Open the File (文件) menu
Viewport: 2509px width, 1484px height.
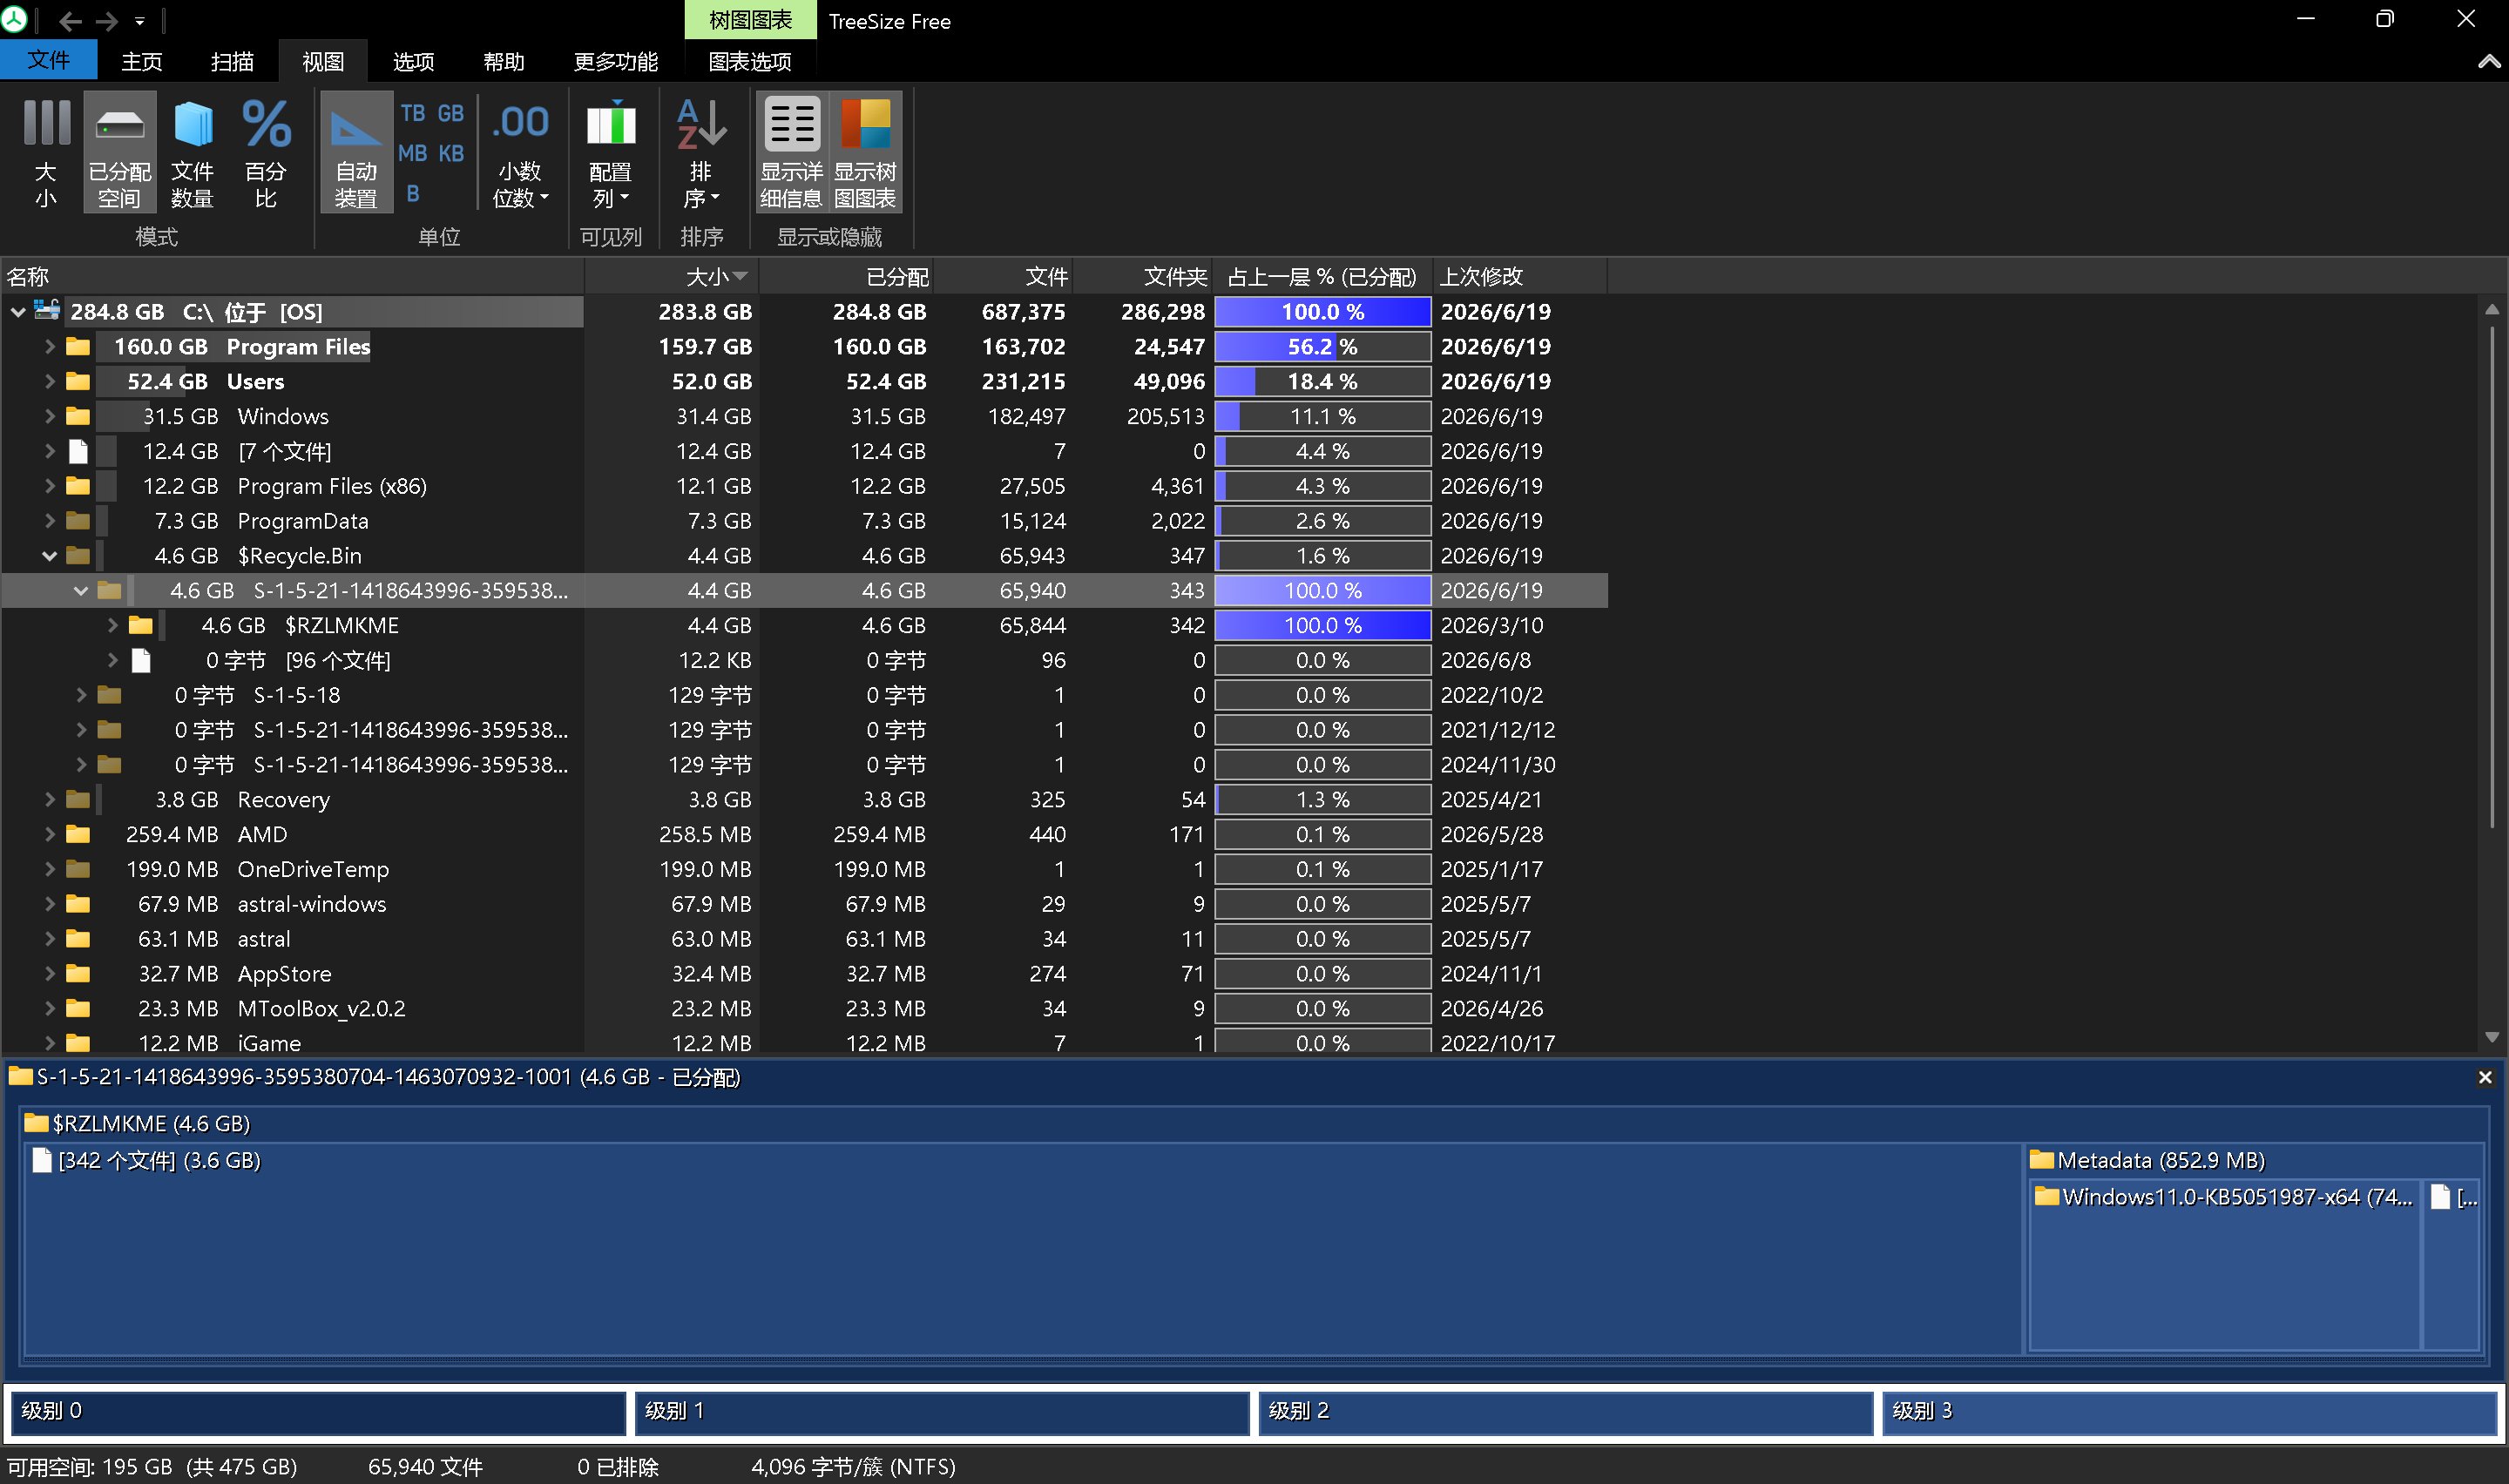(49, 60)
